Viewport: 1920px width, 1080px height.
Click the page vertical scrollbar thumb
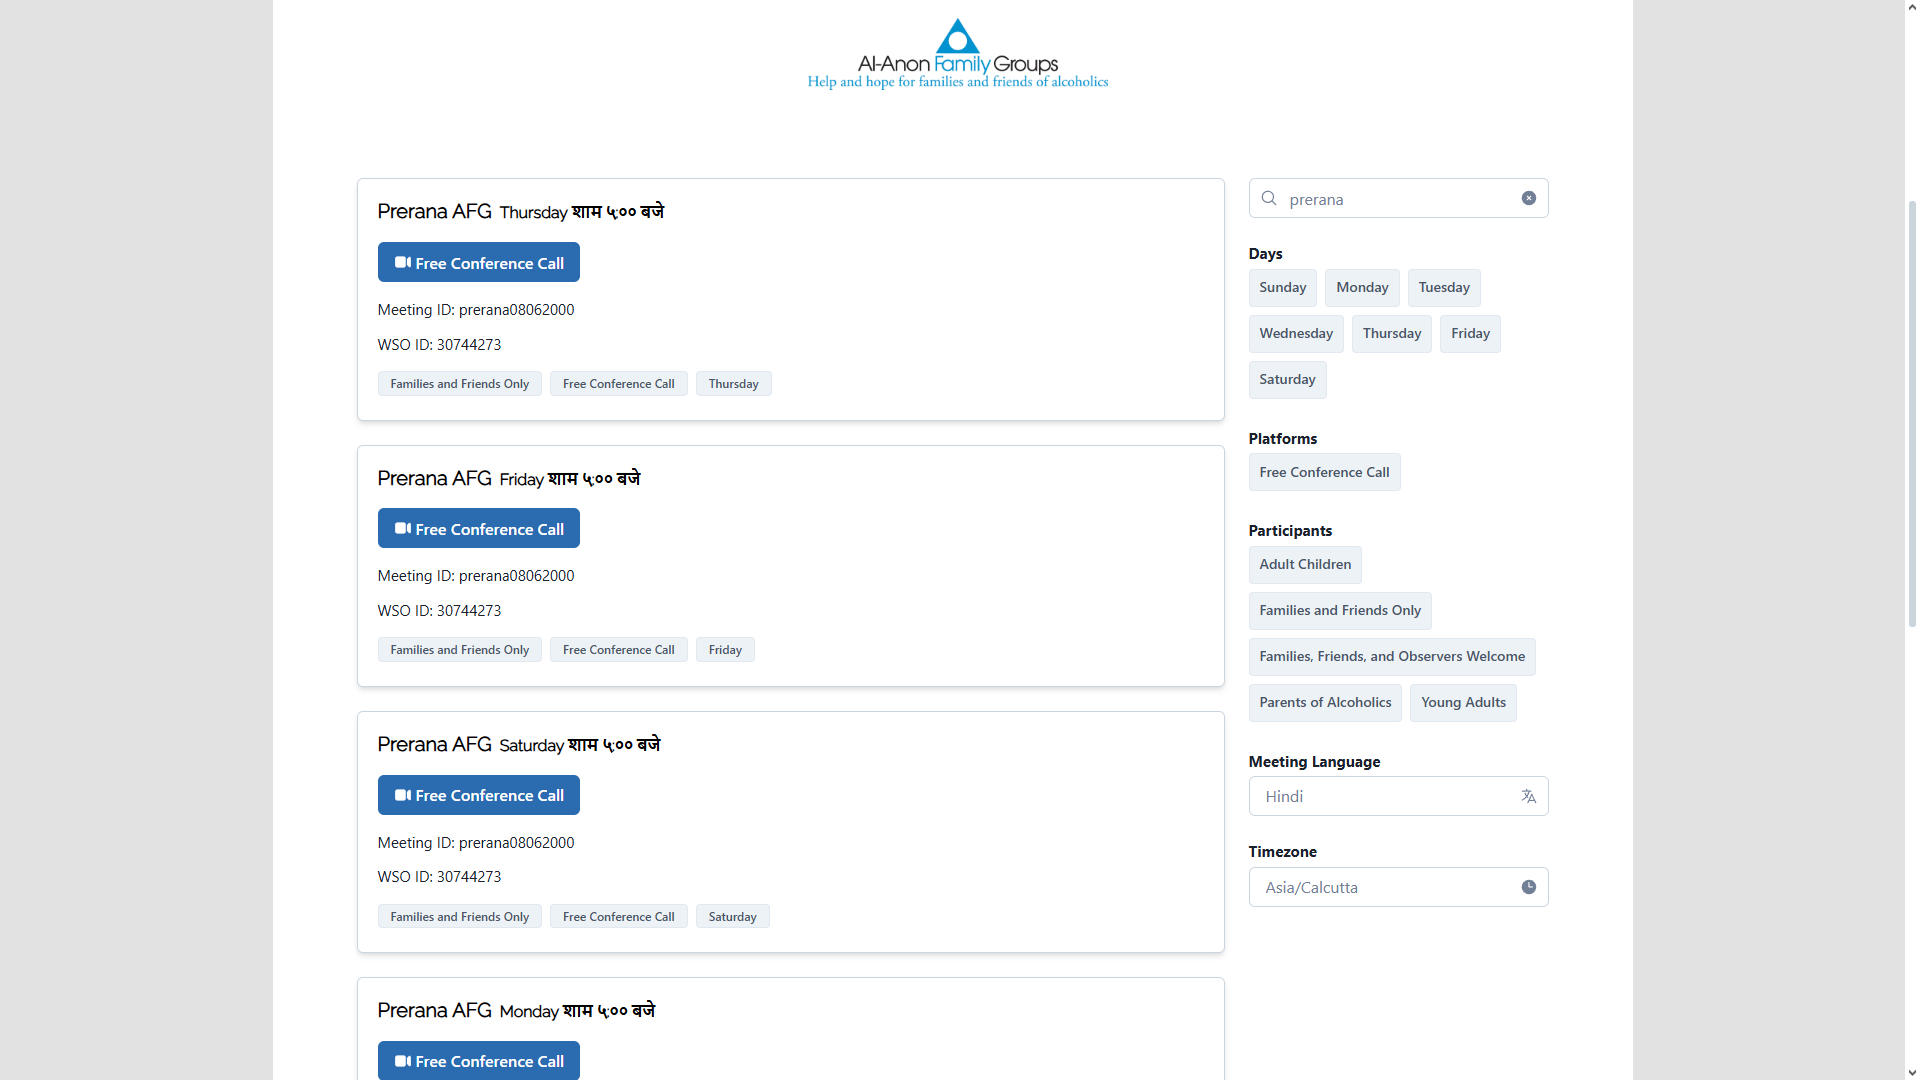1912,413
